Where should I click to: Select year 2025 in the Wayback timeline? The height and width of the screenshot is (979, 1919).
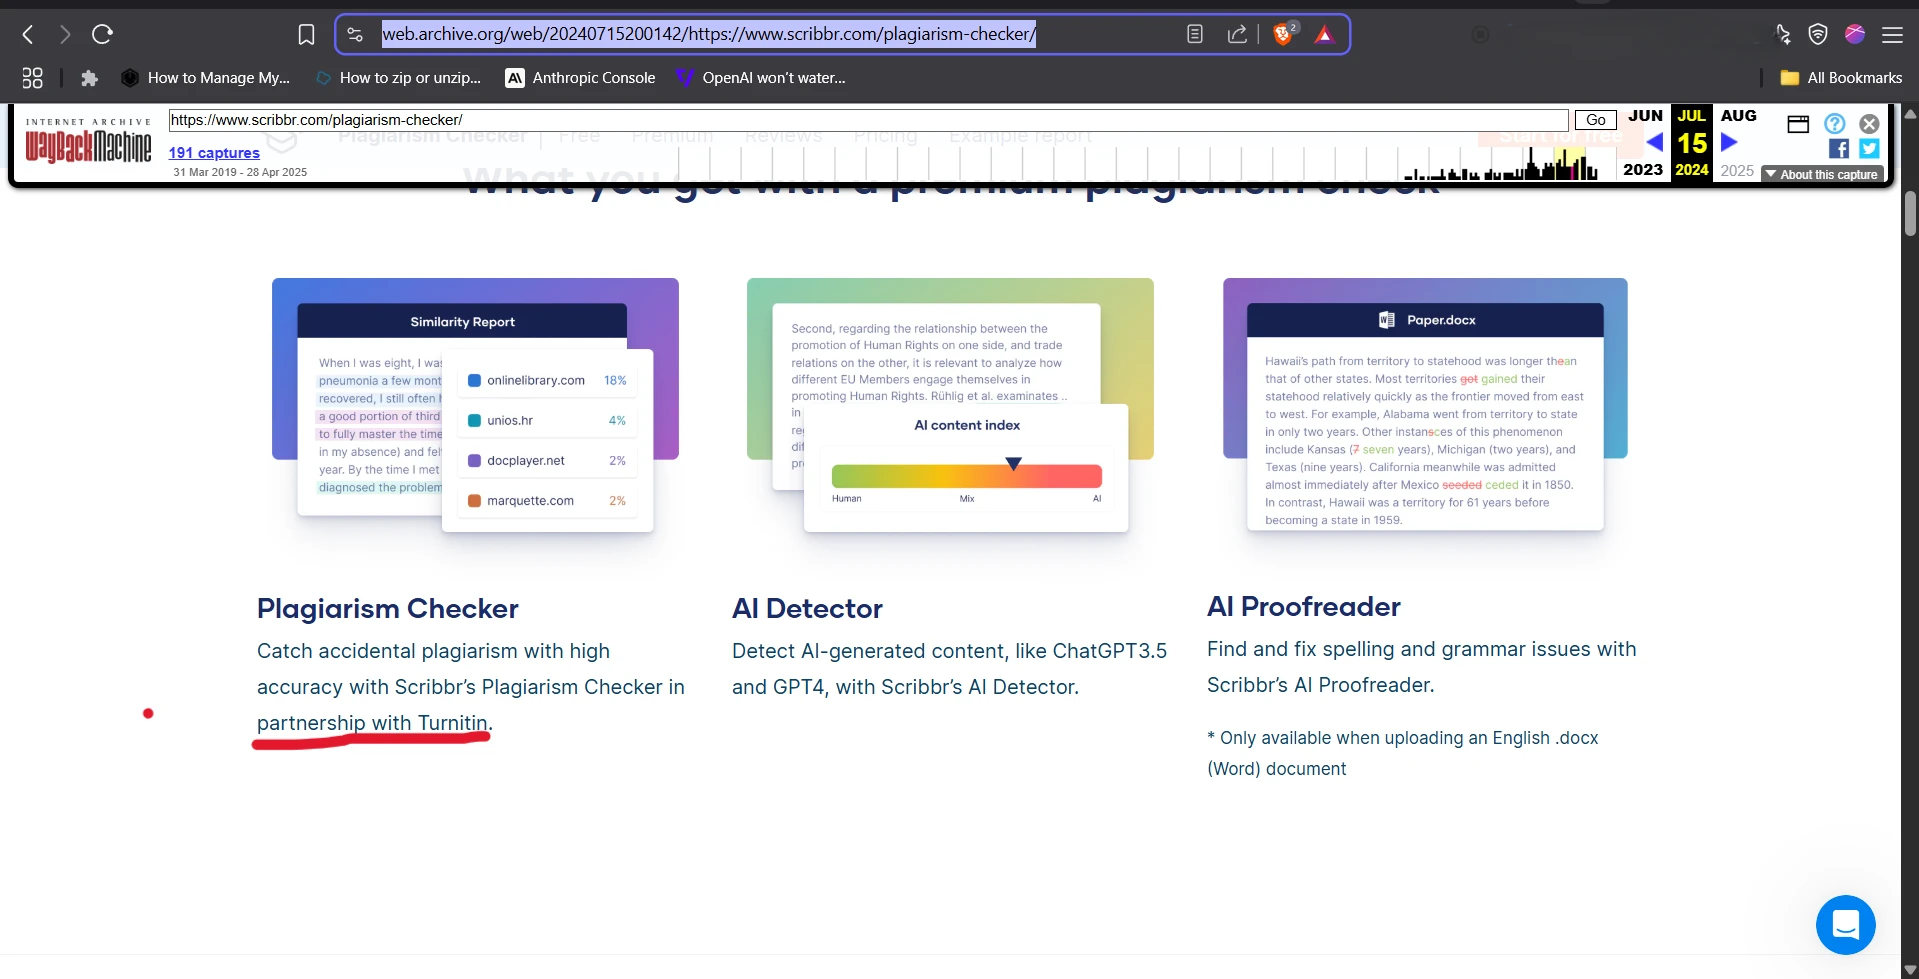(1737, 171)
